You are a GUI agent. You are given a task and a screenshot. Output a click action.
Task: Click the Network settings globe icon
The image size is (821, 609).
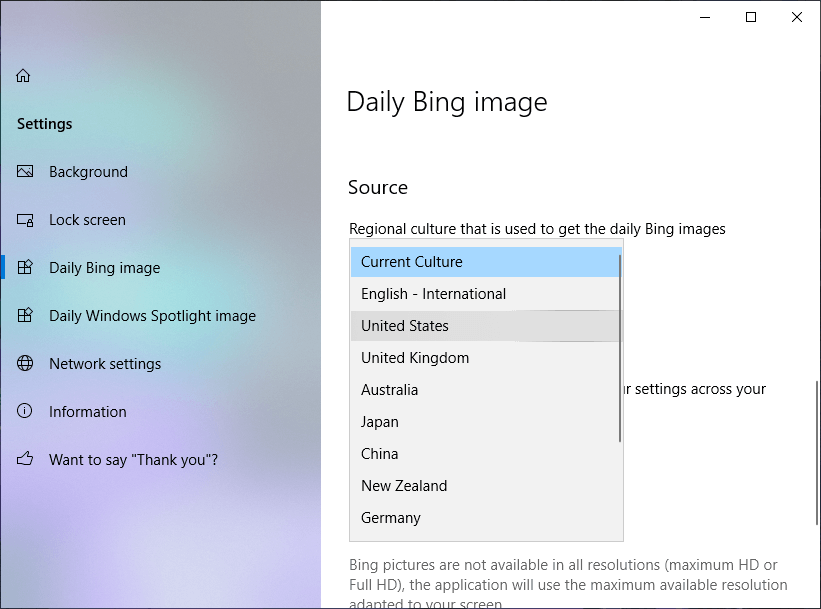point(26,364)
